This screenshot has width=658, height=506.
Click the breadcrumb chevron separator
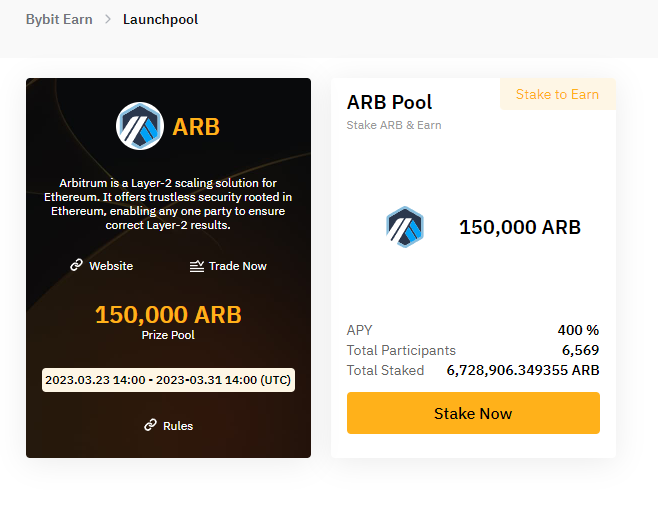coord(108,19)
